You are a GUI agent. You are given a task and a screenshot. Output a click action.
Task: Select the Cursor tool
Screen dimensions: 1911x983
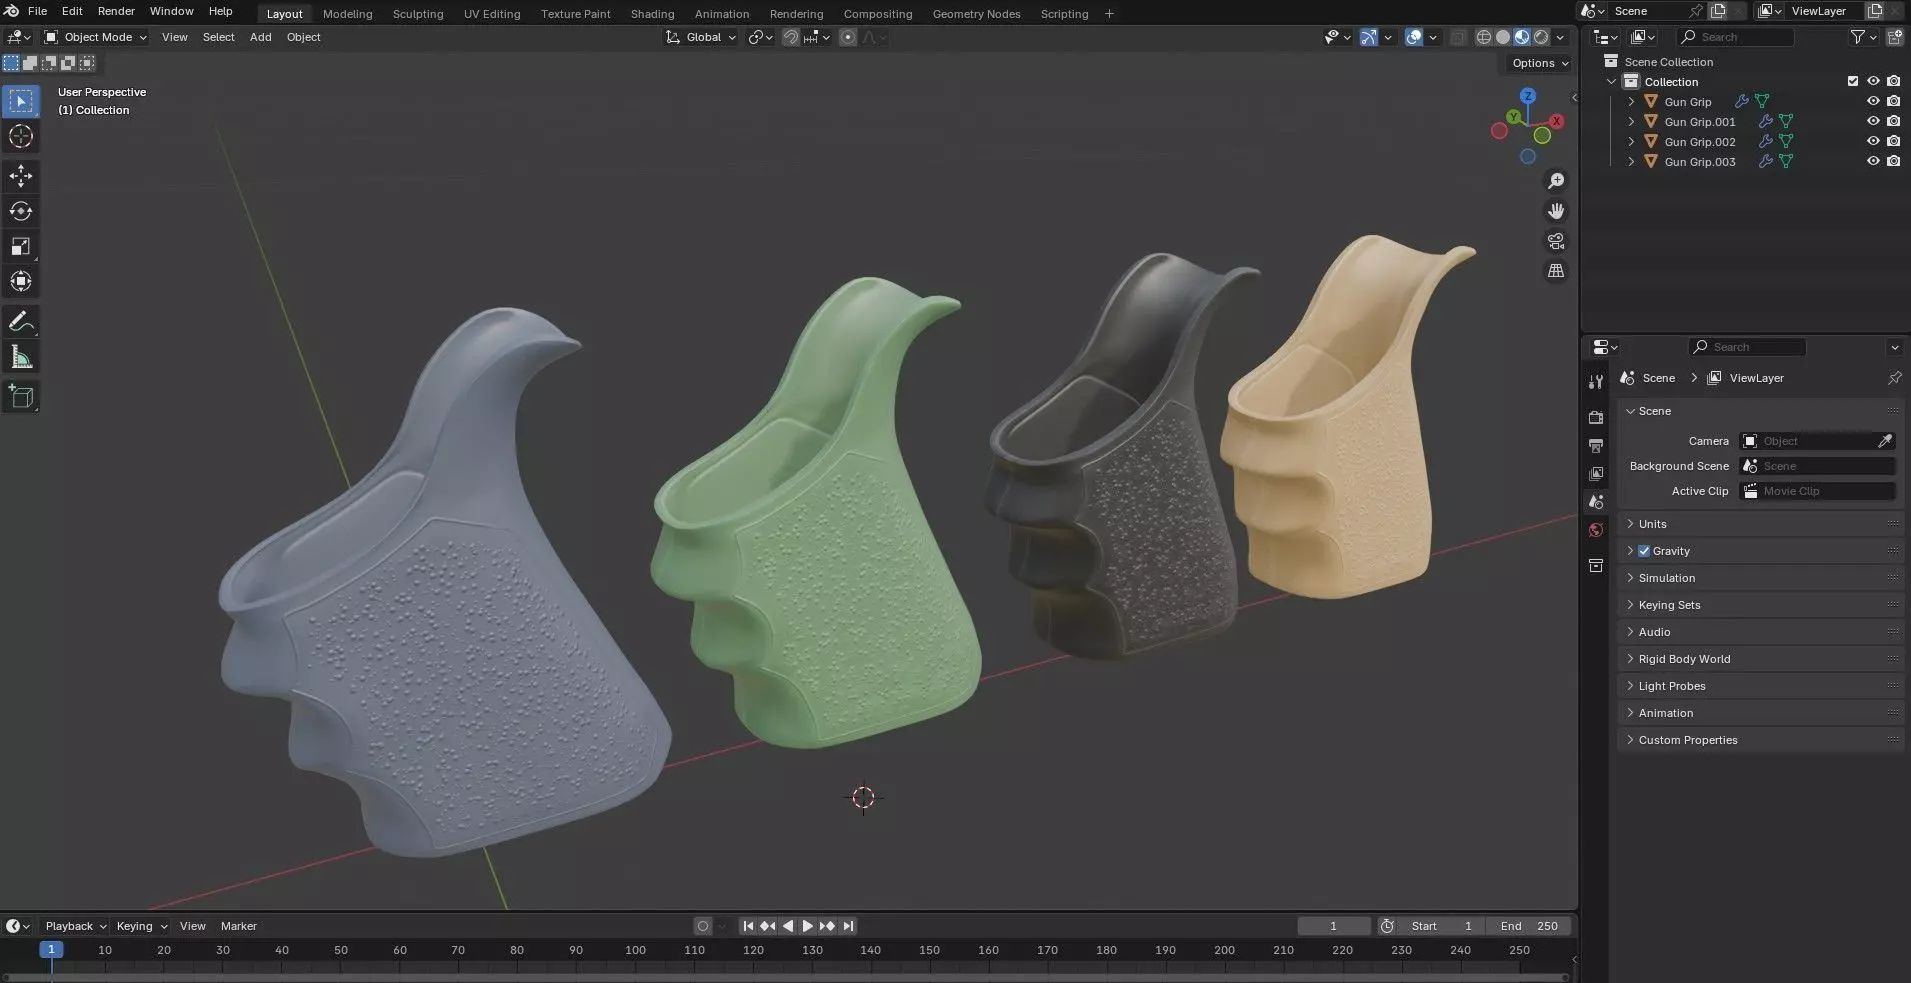[21, 137]
